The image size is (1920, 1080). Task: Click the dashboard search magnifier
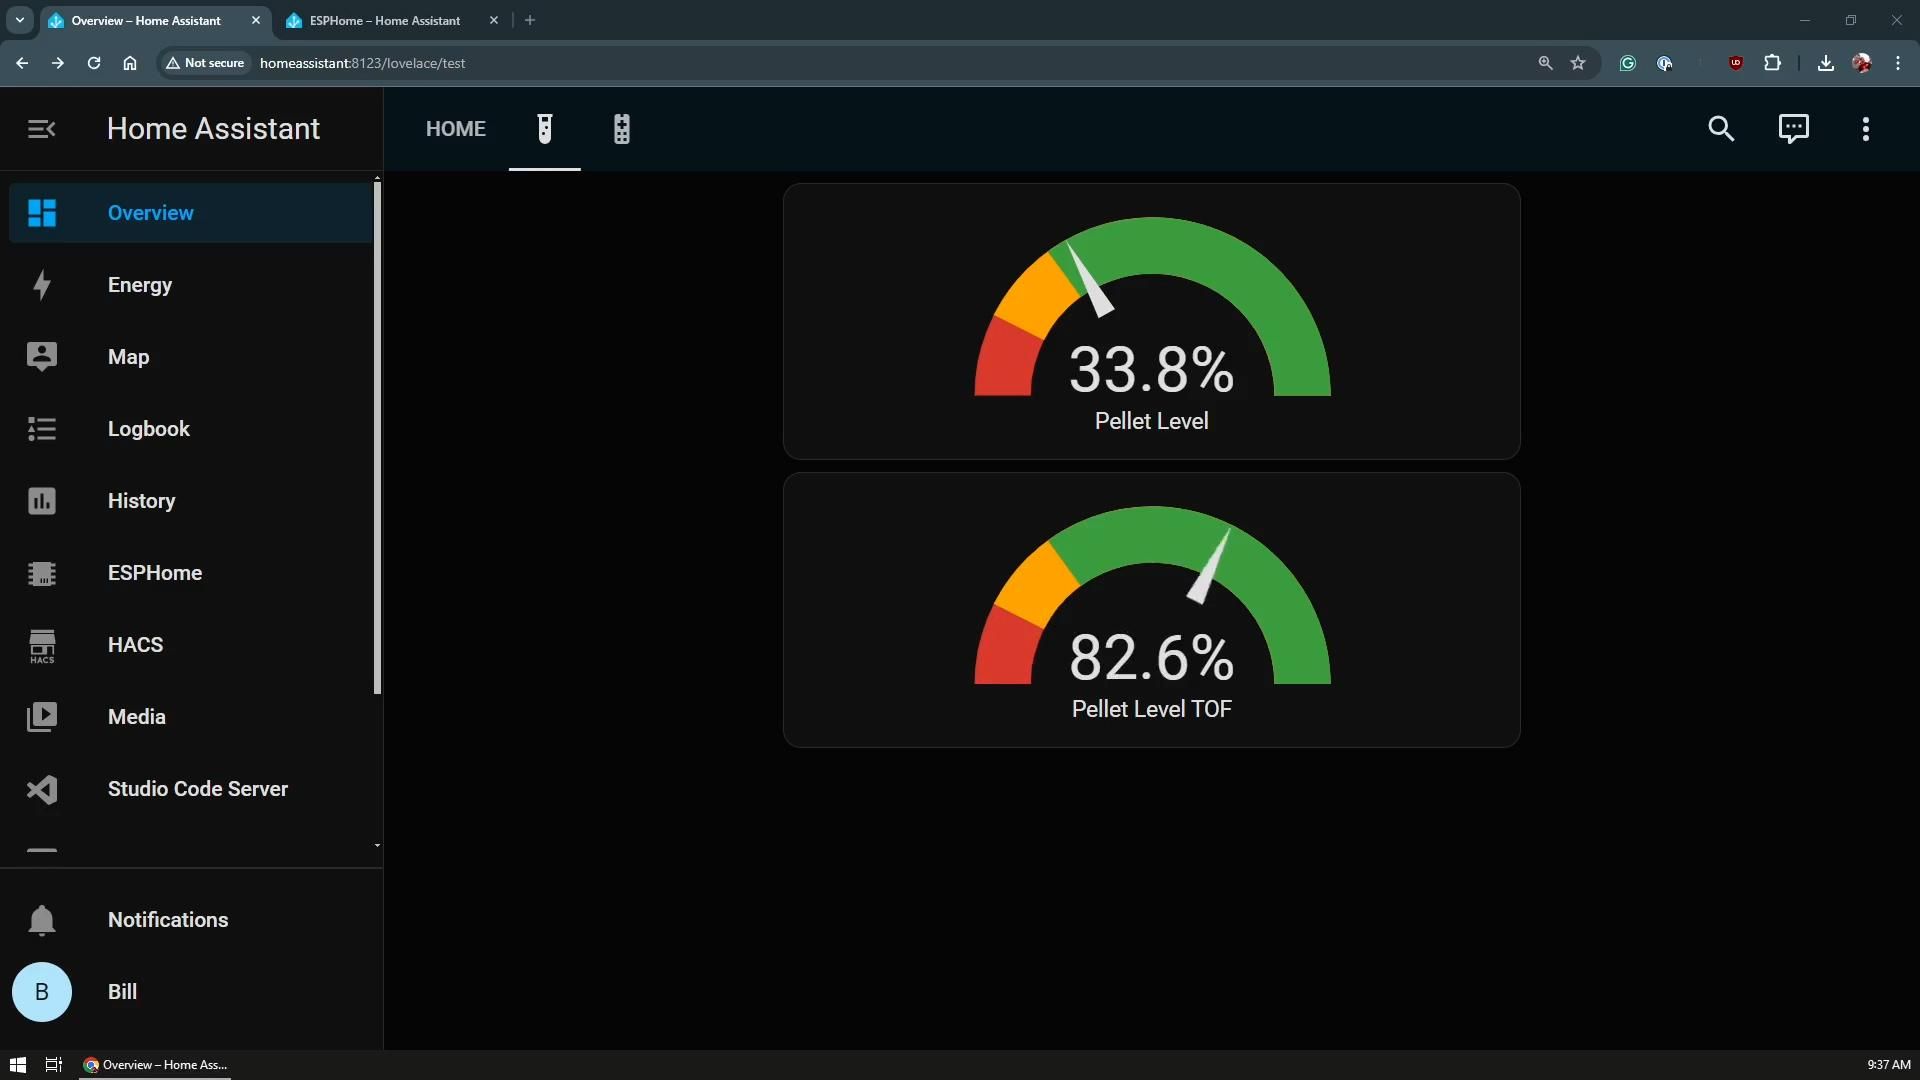(x=1720, y=129)
